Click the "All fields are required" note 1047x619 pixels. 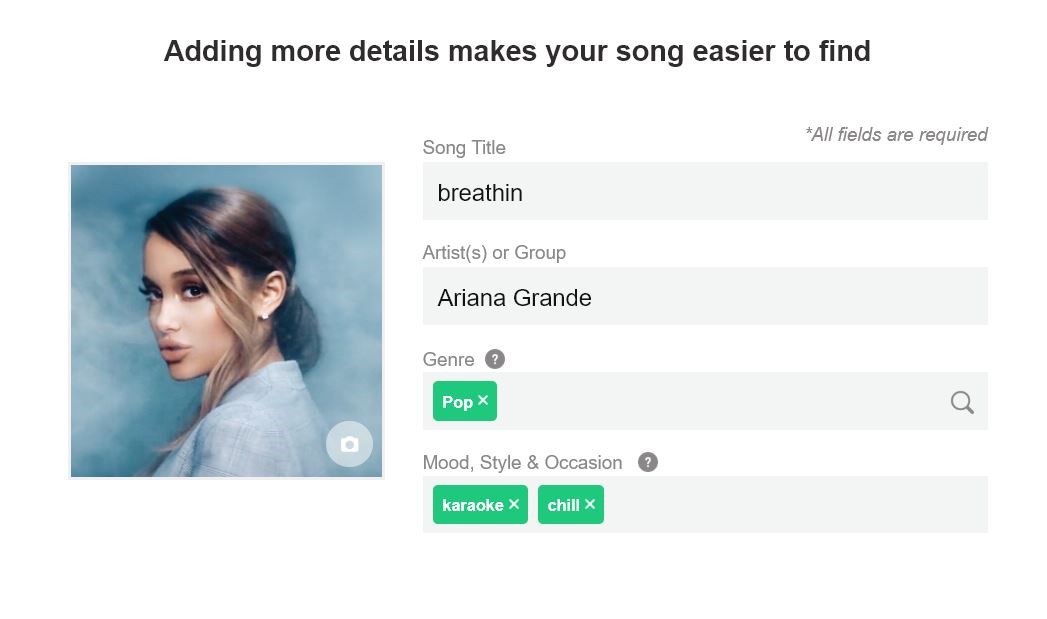(x=896, y=135)
